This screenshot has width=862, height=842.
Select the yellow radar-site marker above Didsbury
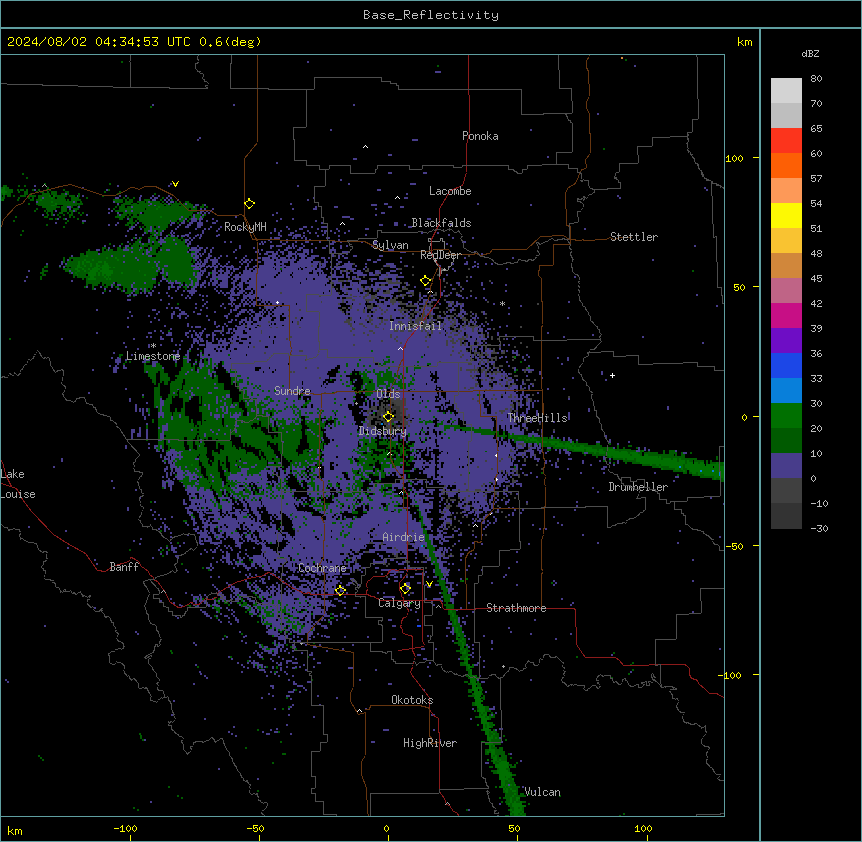click(x=388, y=416)
